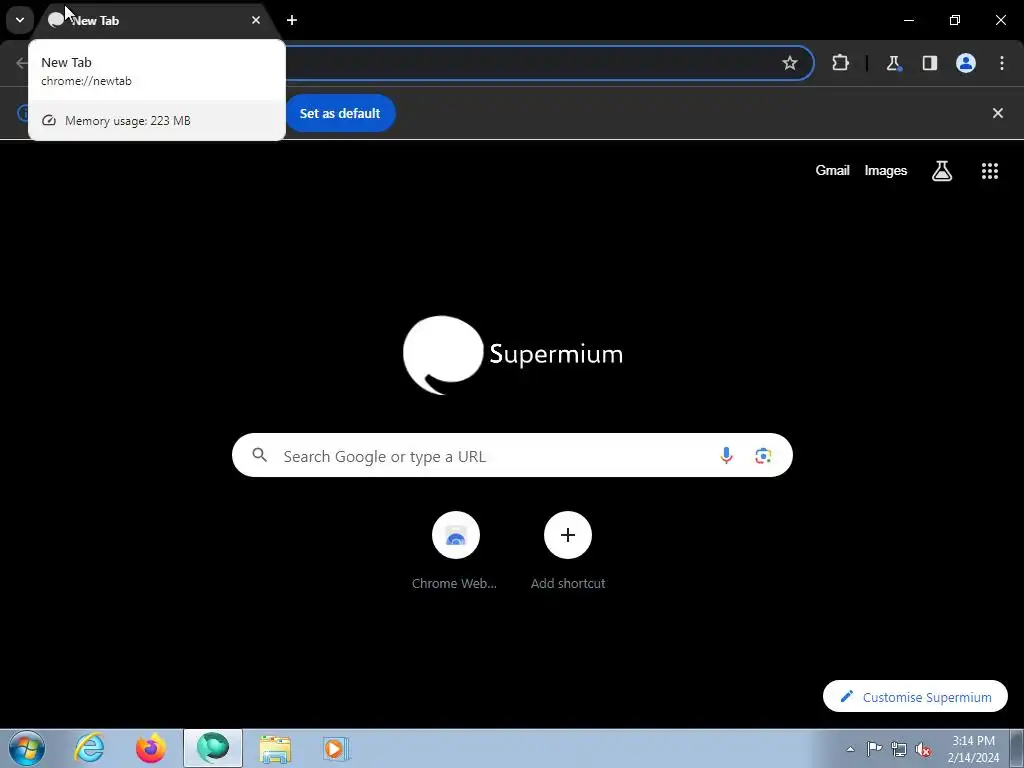Viewport: 1024px width, 768px height.
Task: Open Windows Explorer from taskbar
Action: pos(275,748)
